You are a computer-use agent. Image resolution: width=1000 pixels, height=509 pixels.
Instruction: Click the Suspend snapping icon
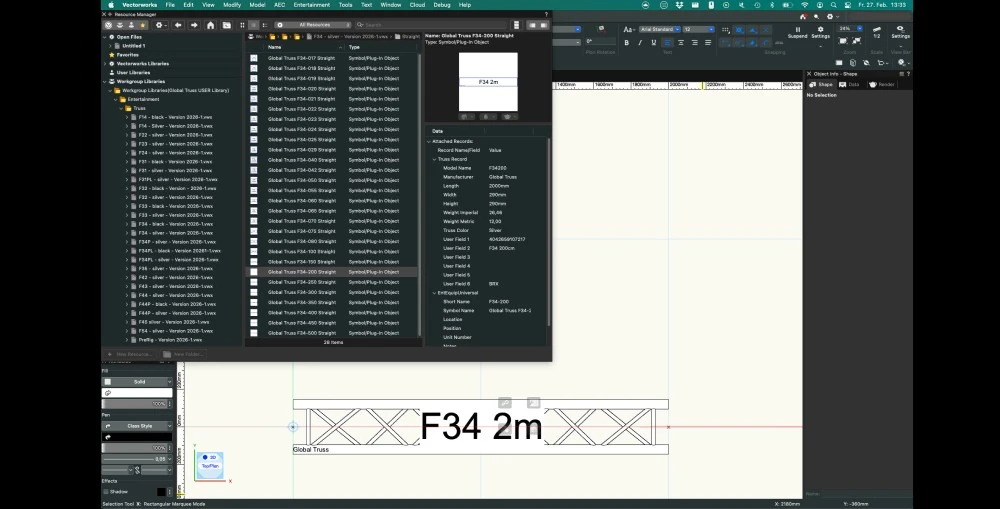coord(797,31)
